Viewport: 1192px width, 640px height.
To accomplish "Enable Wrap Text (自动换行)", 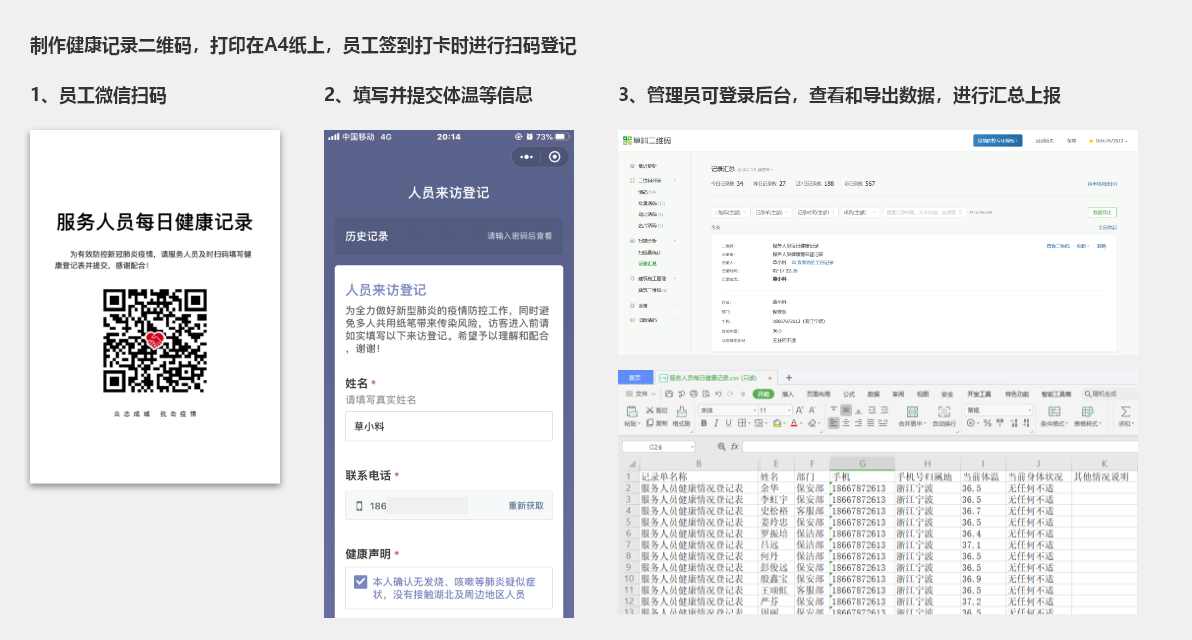I will click(x=943, y=412).
